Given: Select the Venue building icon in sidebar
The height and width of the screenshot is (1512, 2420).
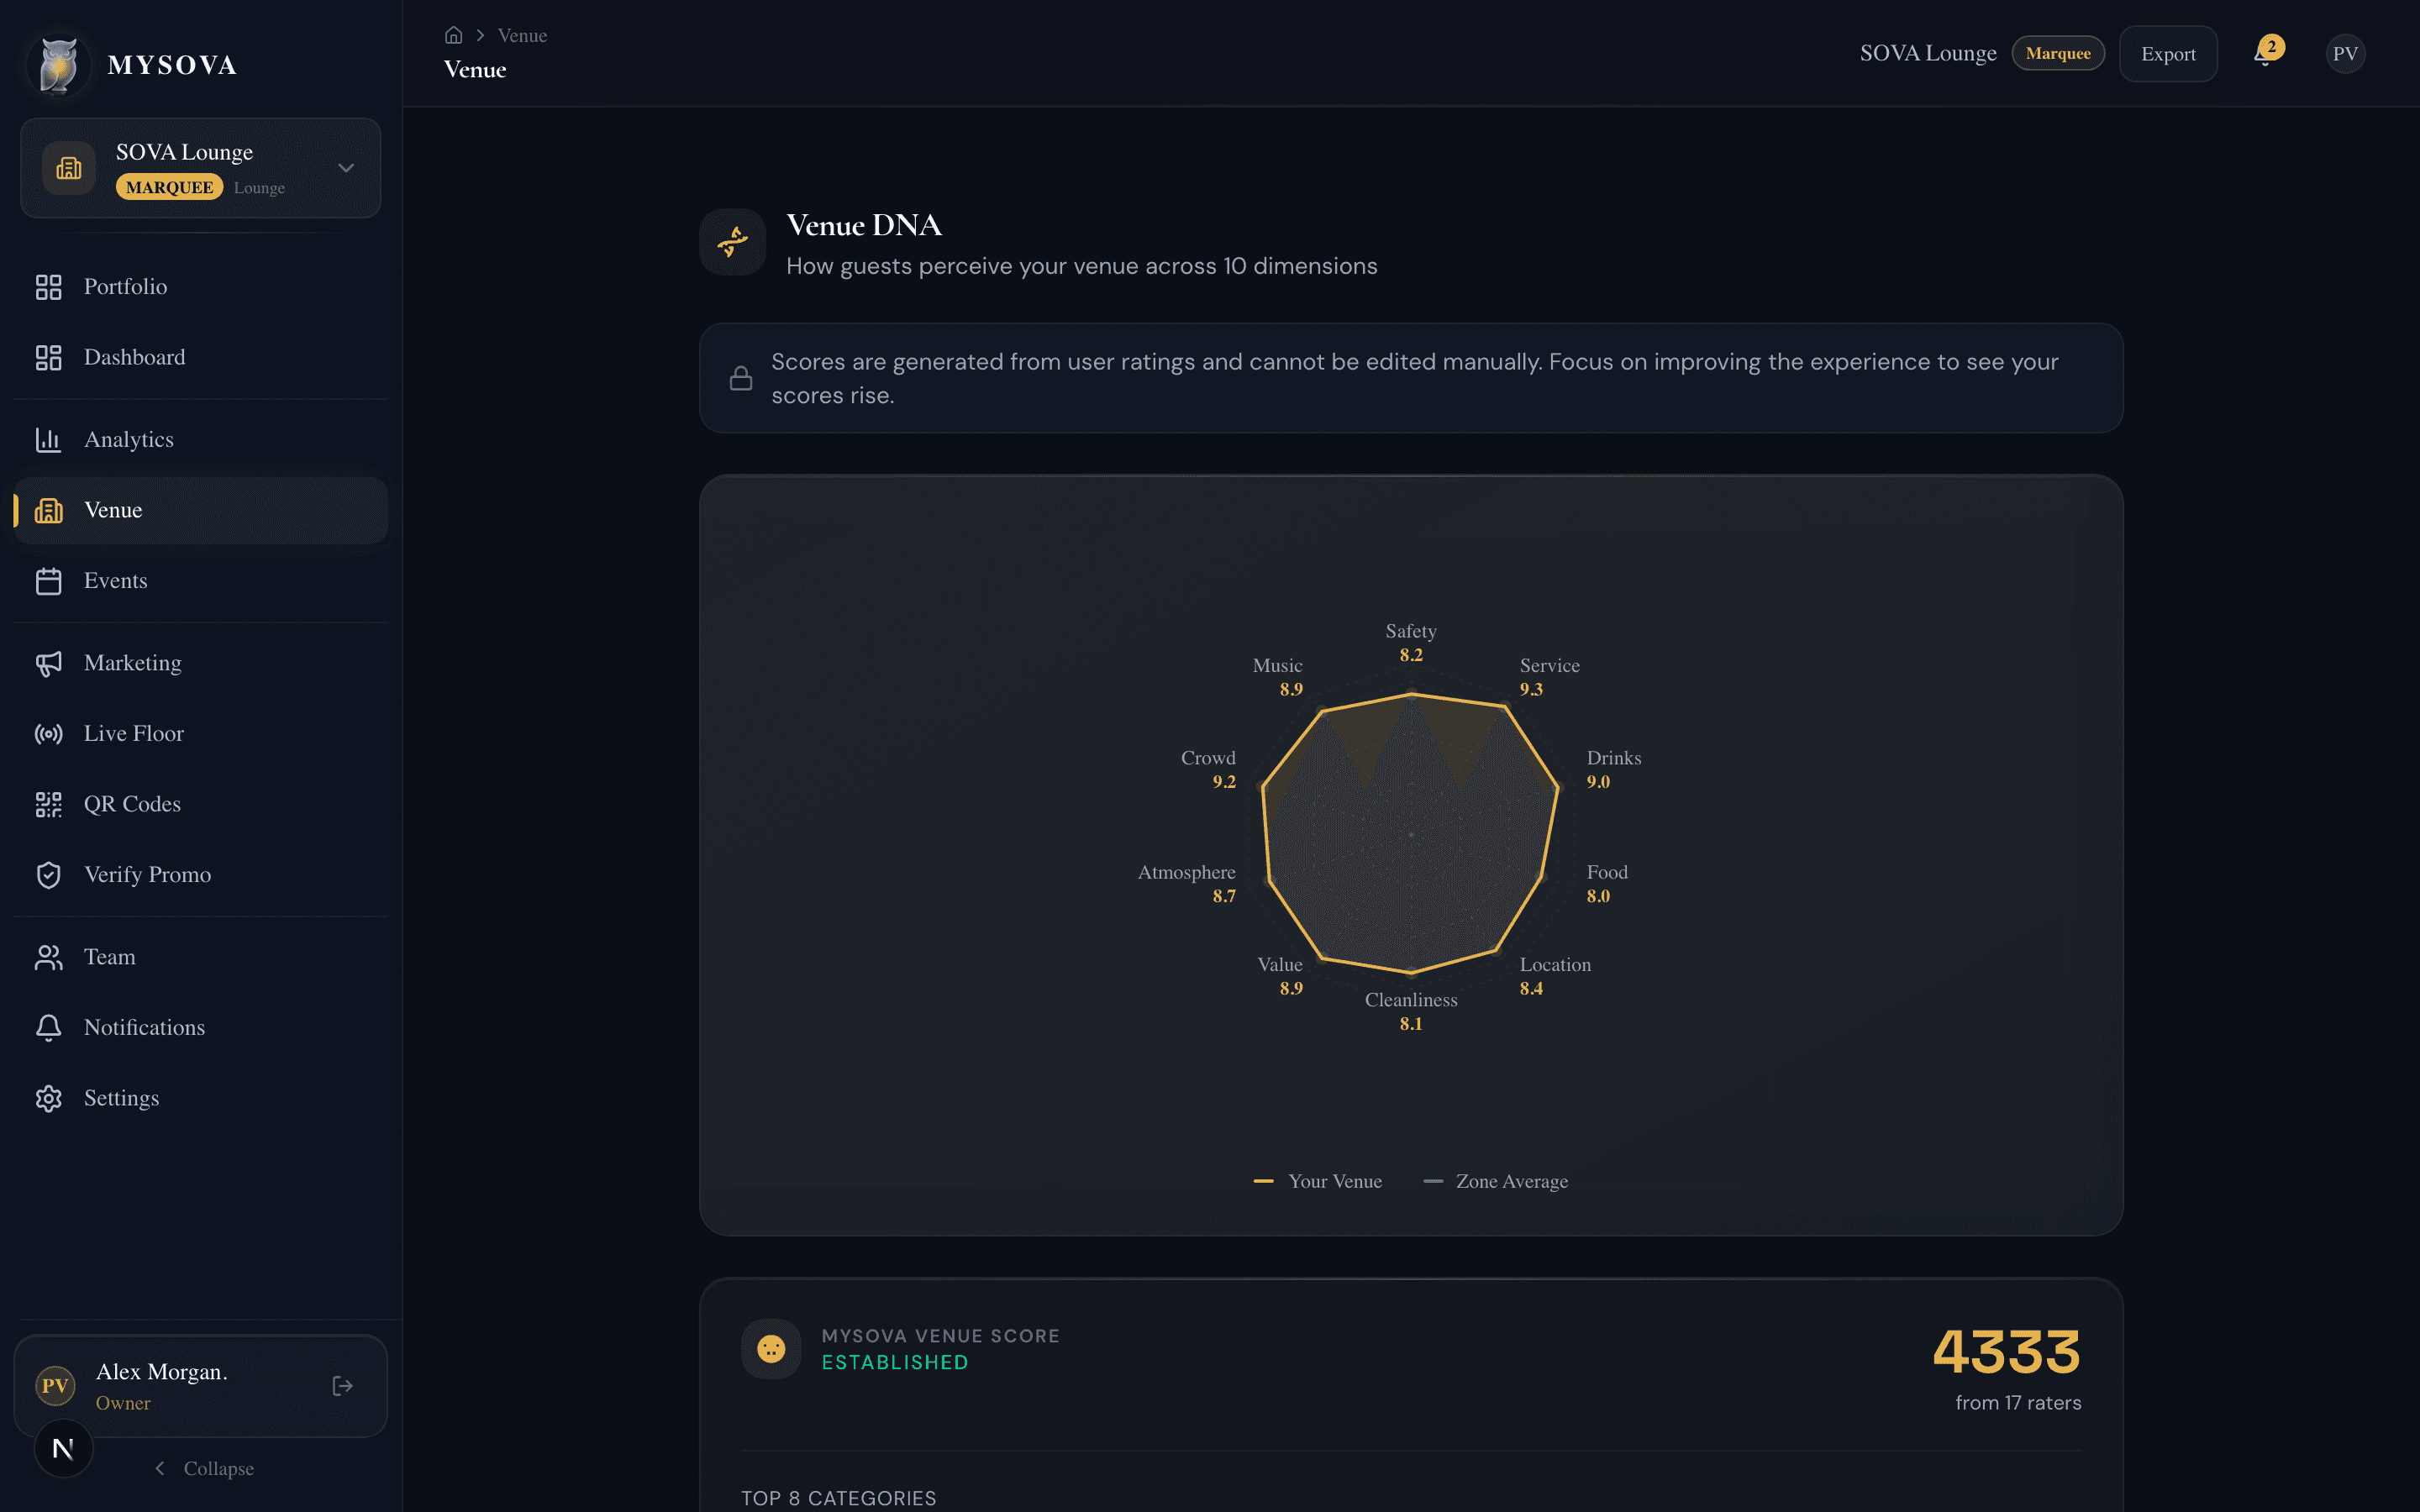Looking at the screenshot, I should pyautogui.click(x=49, y=510).
